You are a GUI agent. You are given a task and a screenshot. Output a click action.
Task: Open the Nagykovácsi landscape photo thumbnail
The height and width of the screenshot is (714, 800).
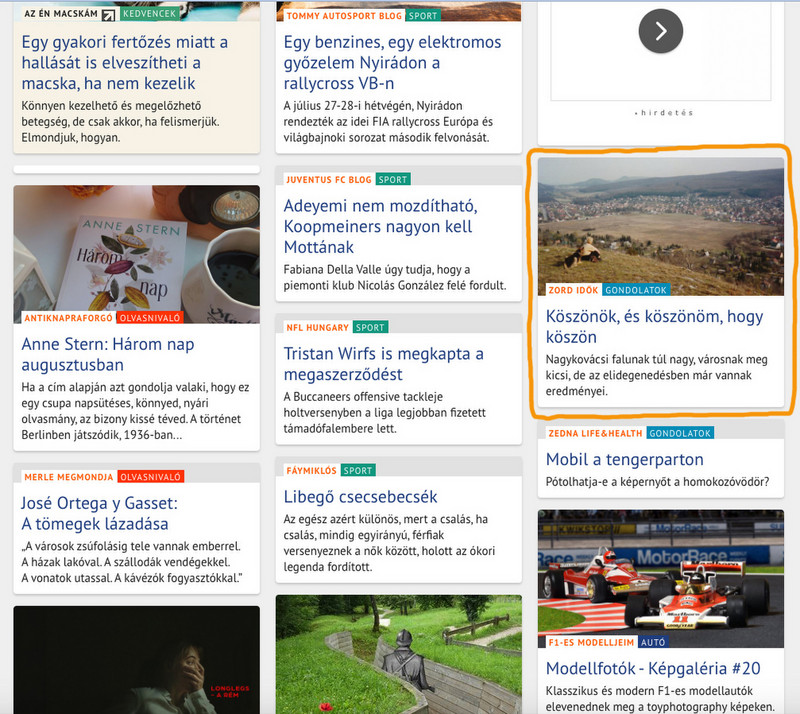pos(661,226)
